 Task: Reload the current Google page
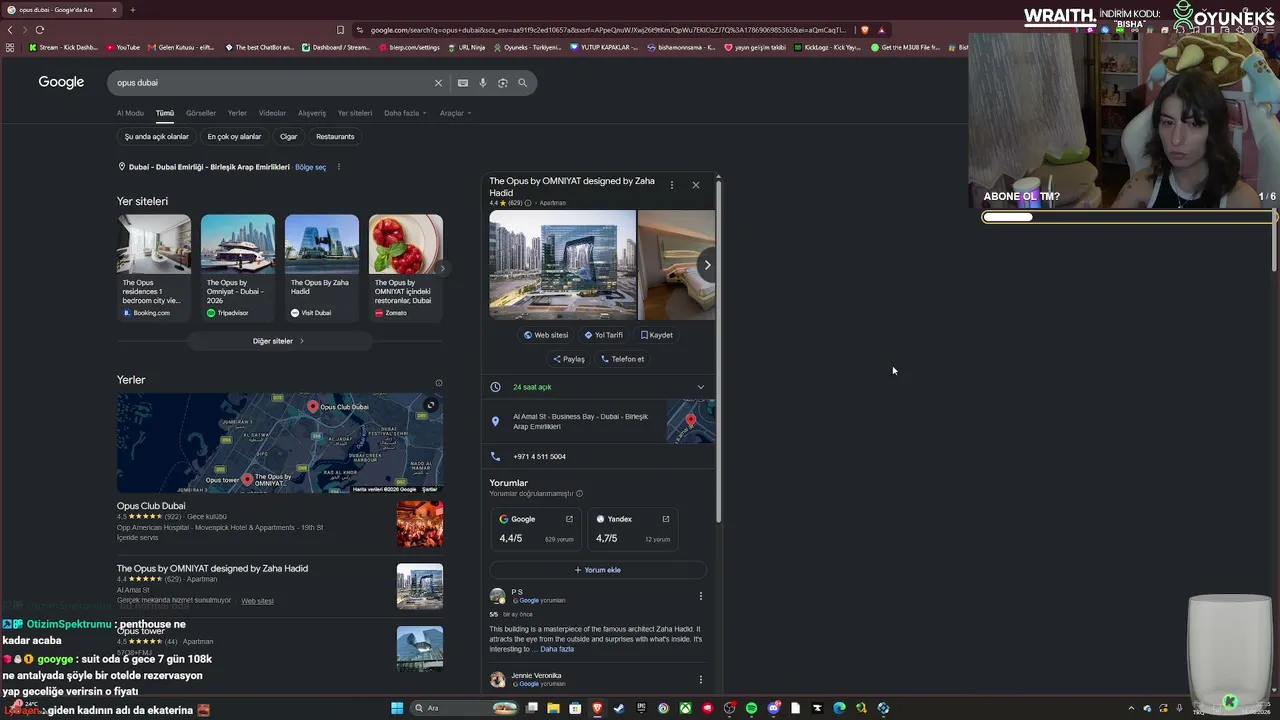[40, 30]
